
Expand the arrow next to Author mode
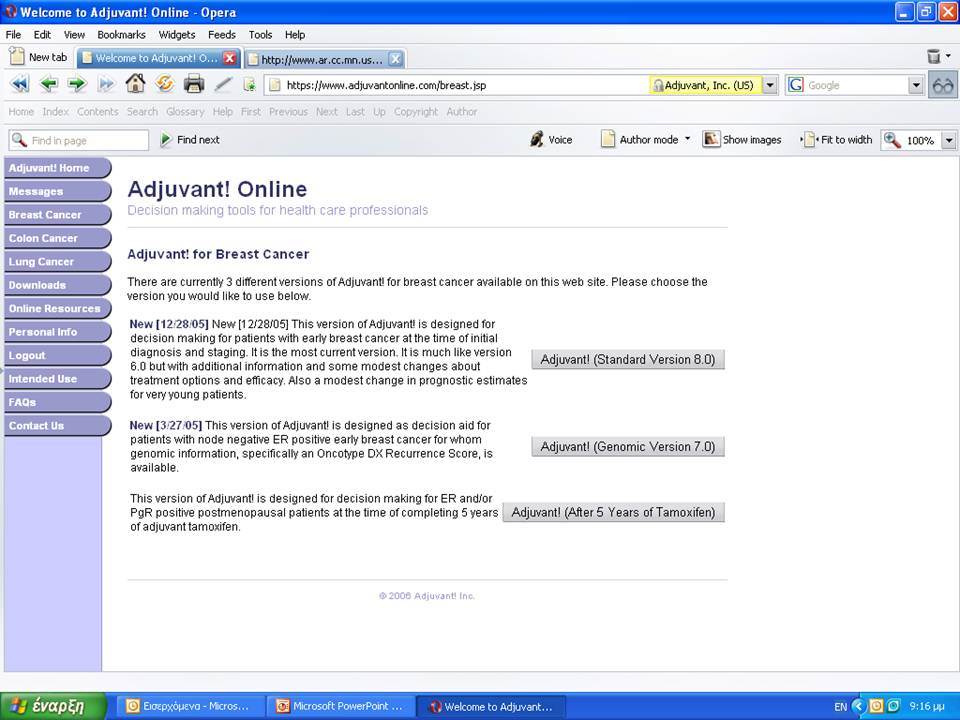click(x=687, y=139)
